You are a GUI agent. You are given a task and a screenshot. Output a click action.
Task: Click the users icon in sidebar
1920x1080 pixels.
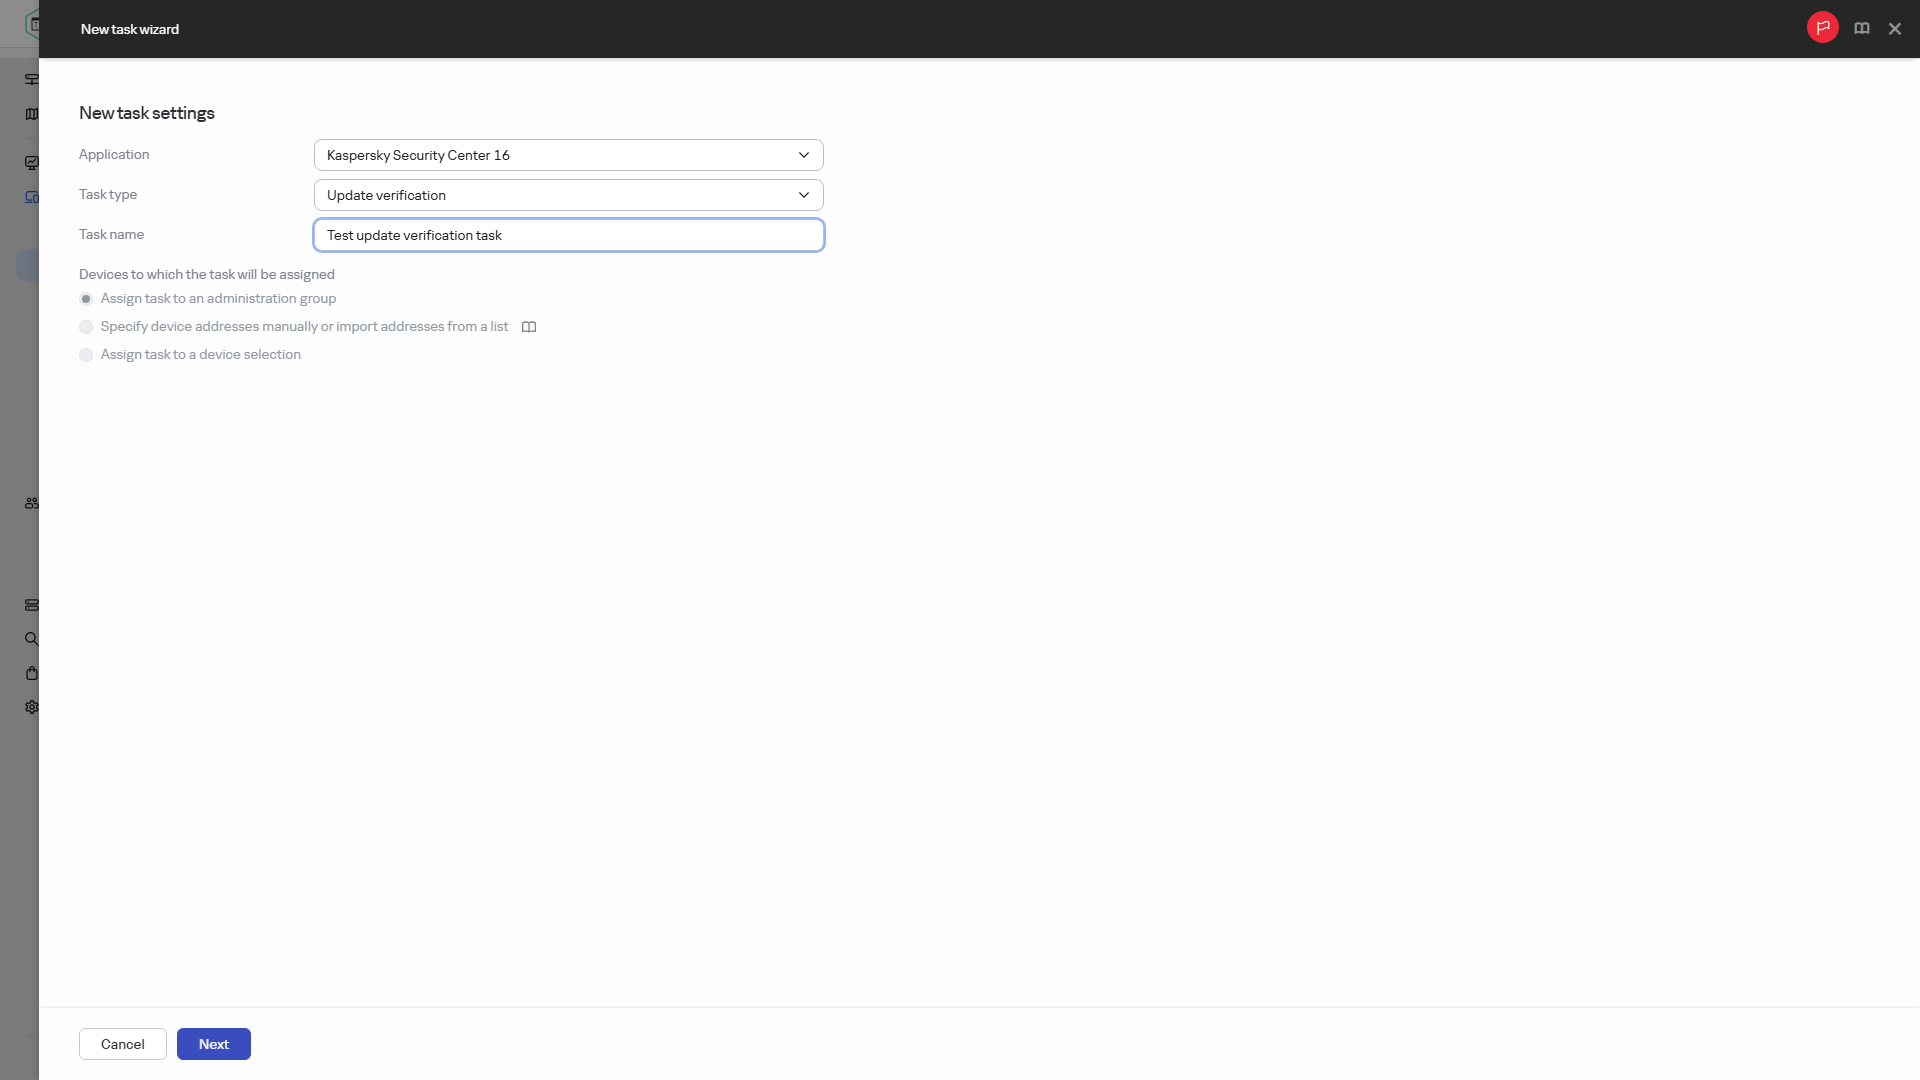32,503
